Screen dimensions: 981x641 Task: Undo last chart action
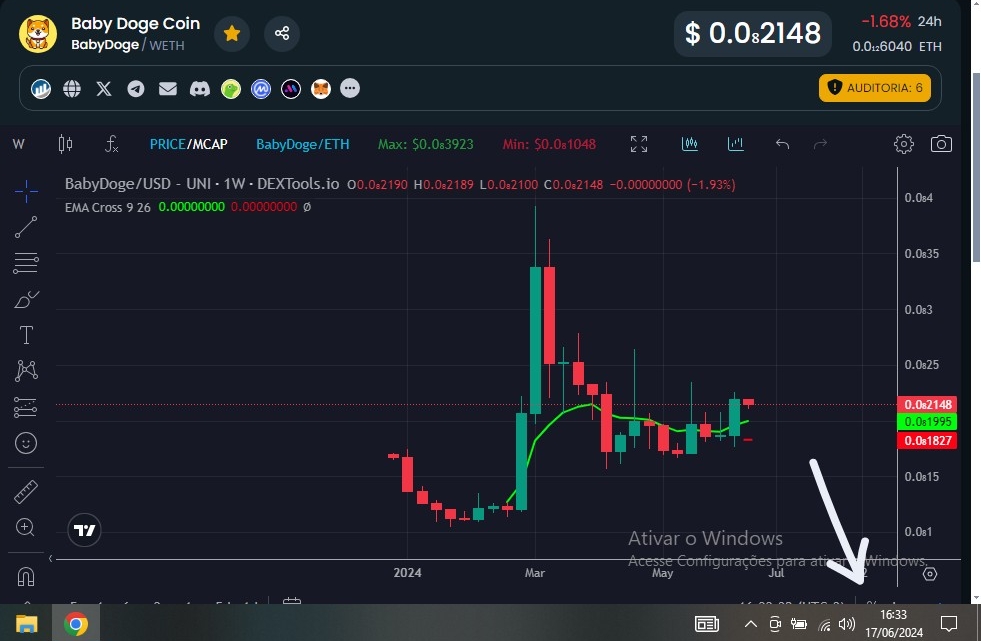[782, 144]
